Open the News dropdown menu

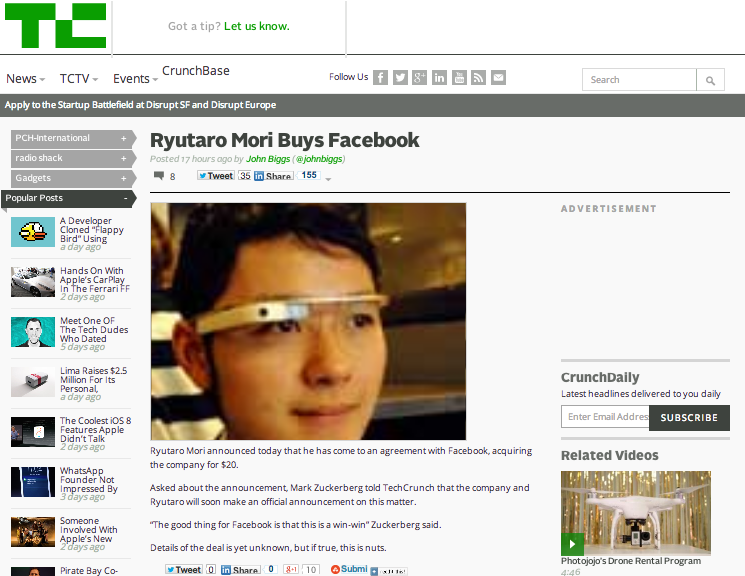point(26,79)
